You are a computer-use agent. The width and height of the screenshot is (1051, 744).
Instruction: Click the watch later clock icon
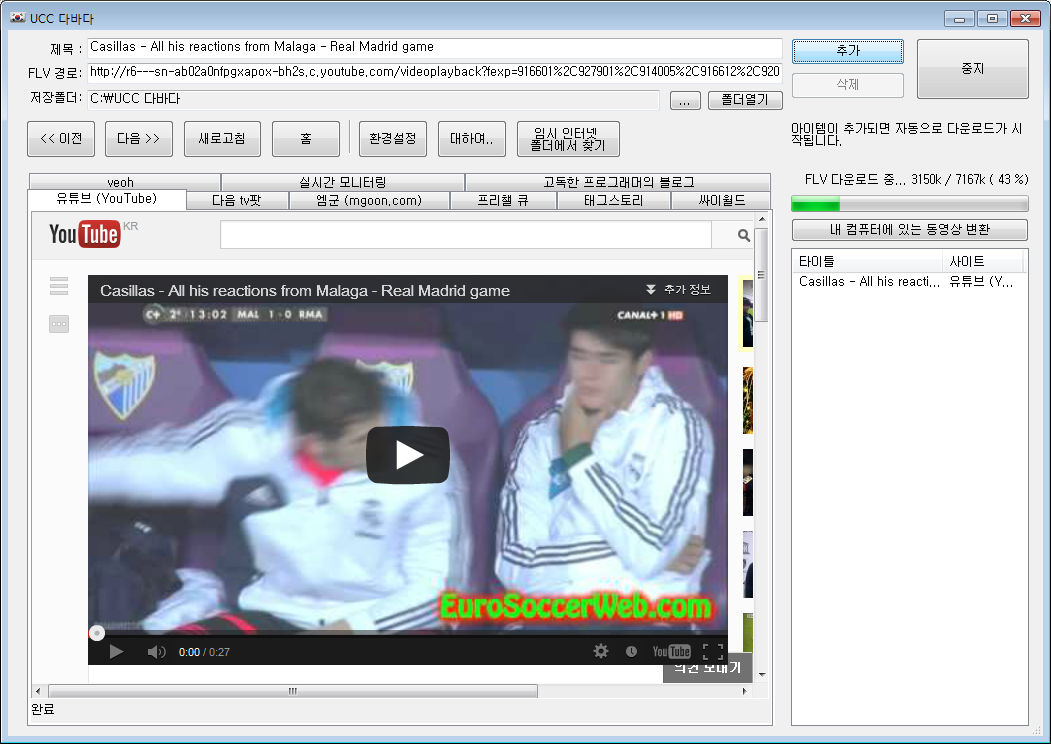point(631,652)
